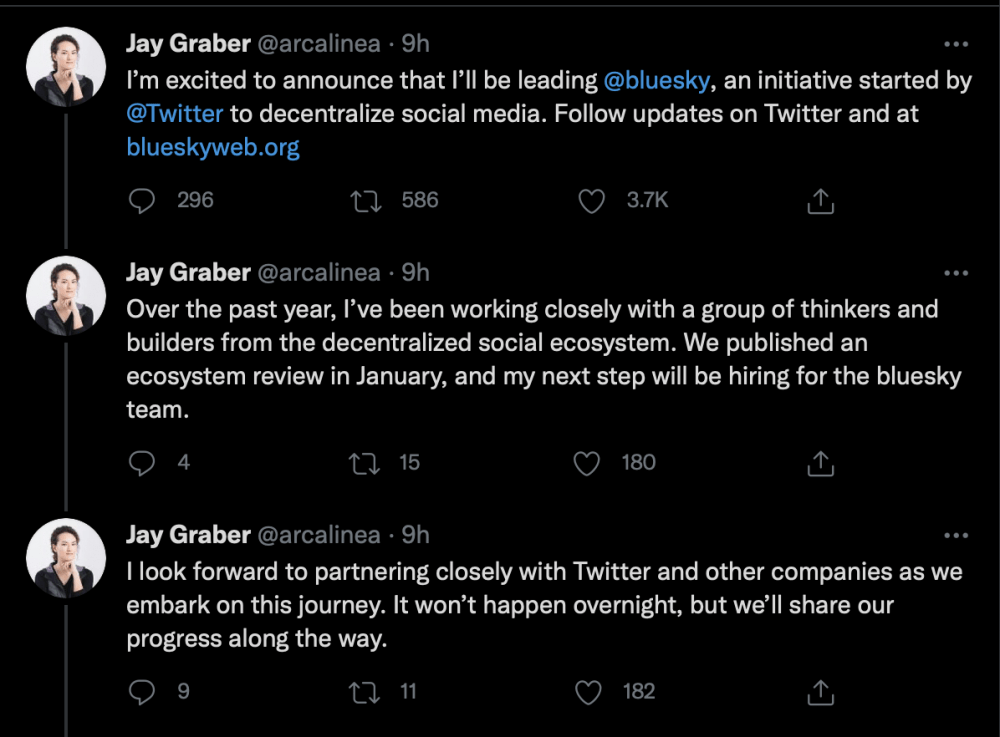Image resolution: width=1000 pixels, height=737 pixels.
Task: Open more options on first tweet
Action: point(956,44)
